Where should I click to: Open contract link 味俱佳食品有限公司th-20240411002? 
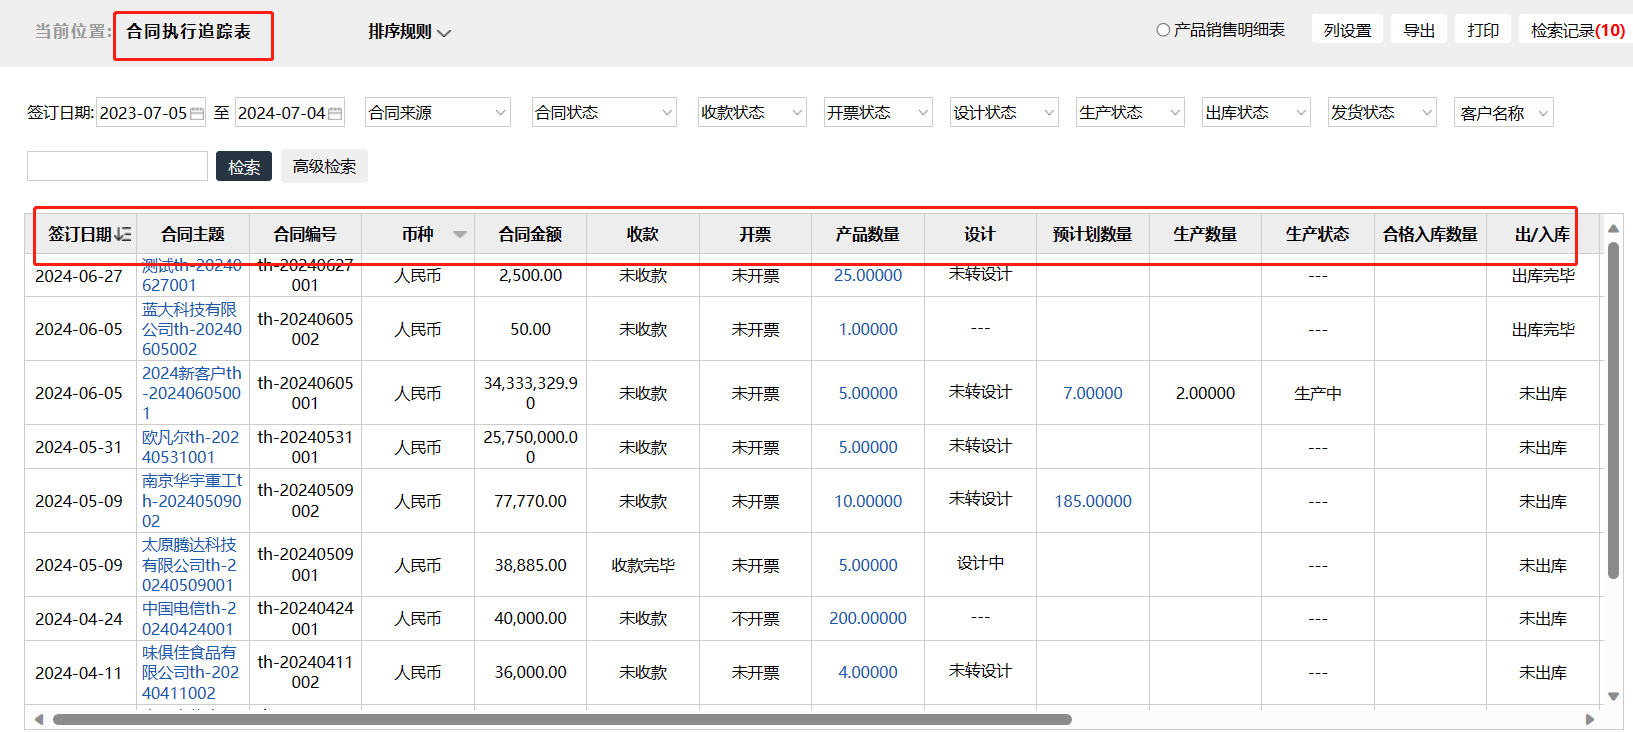192,672
